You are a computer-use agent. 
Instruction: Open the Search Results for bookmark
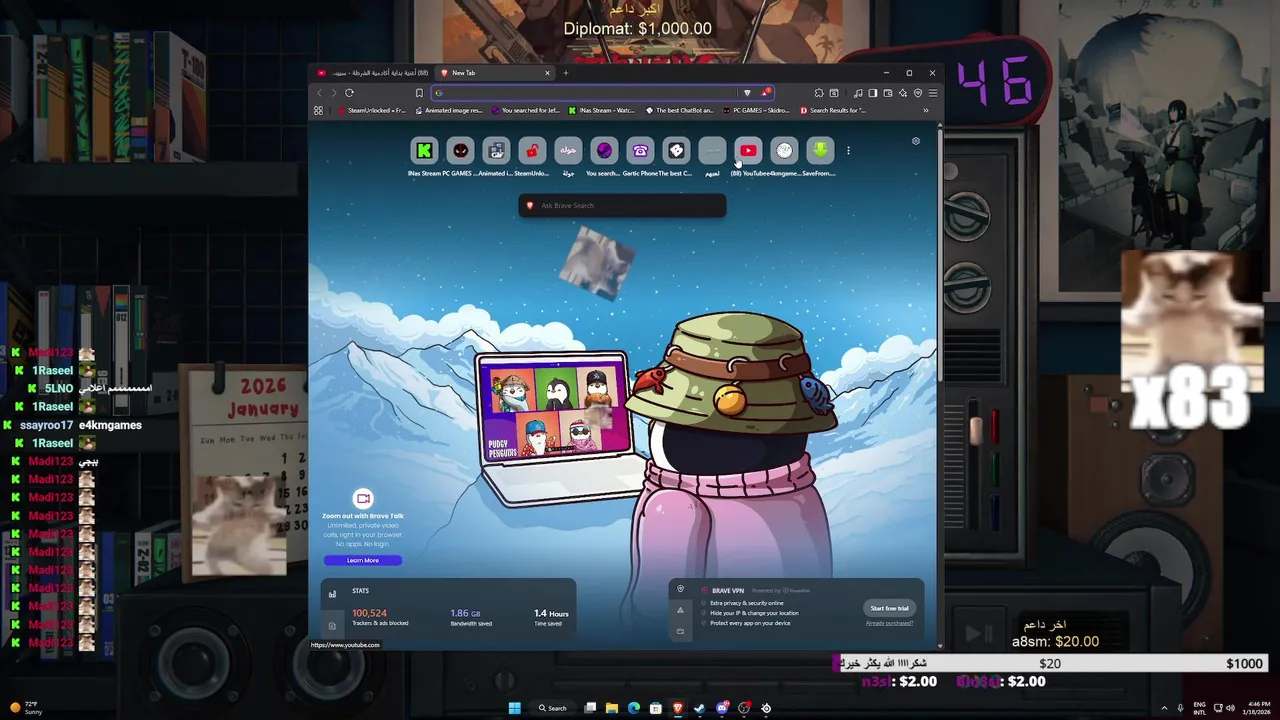833,111
